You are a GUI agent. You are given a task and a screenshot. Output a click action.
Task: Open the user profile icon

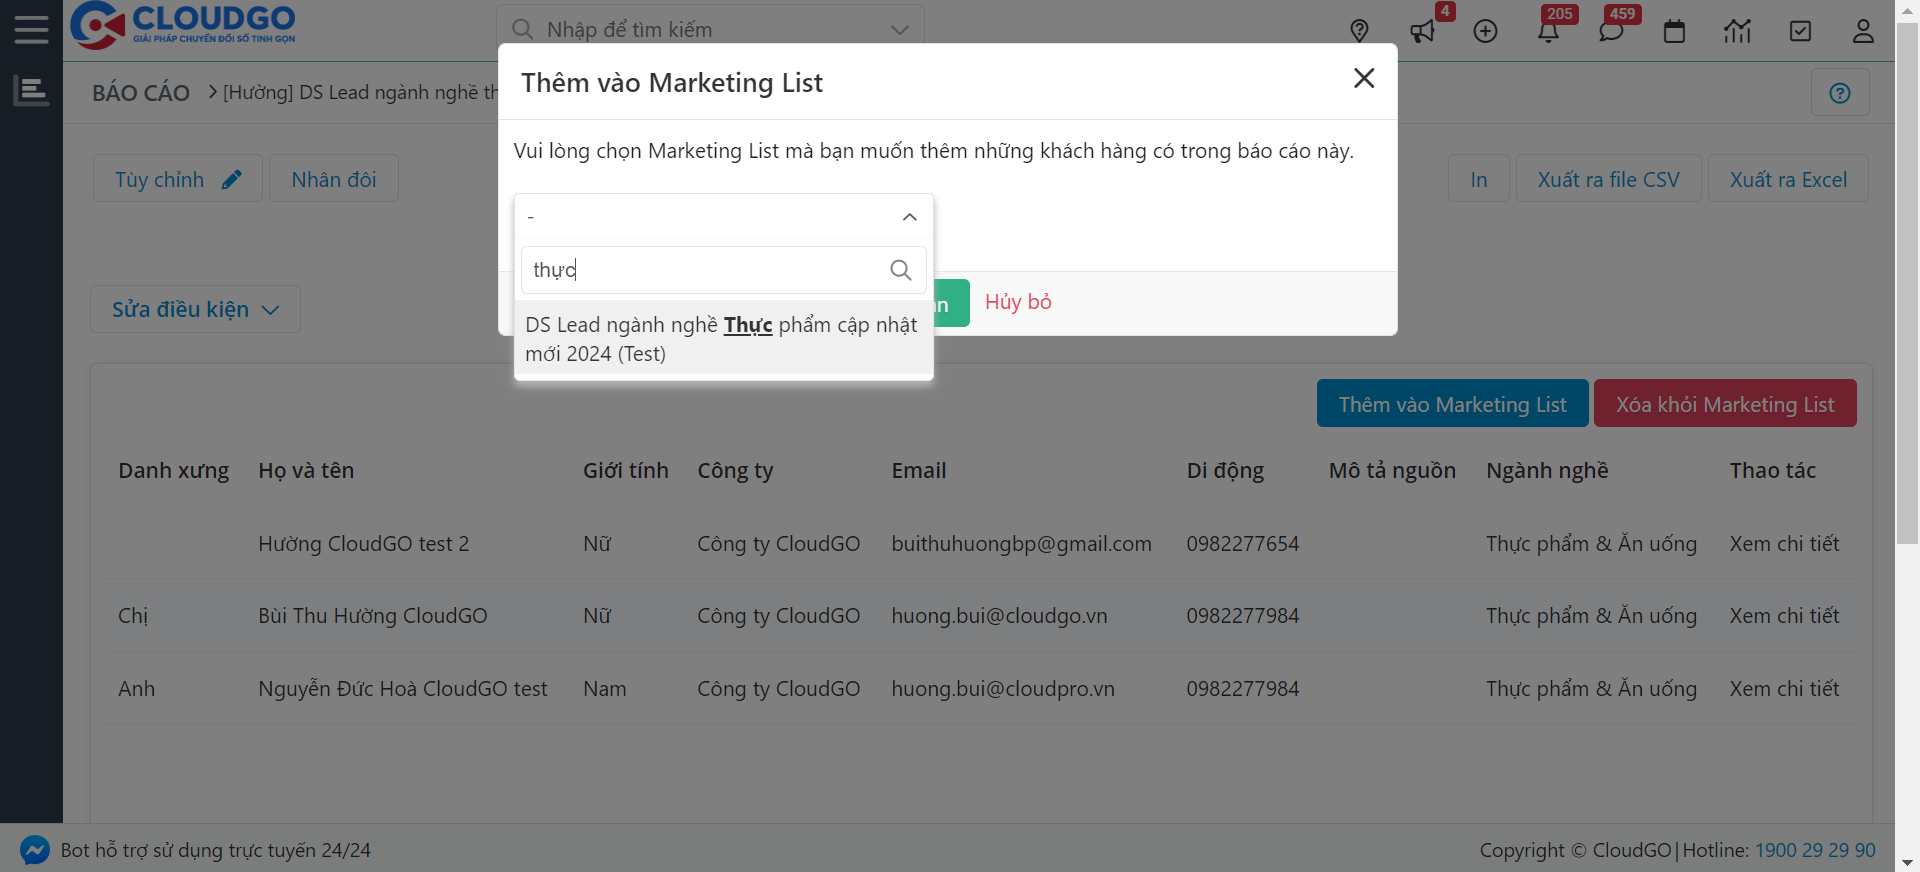(x=1863, y=31)
